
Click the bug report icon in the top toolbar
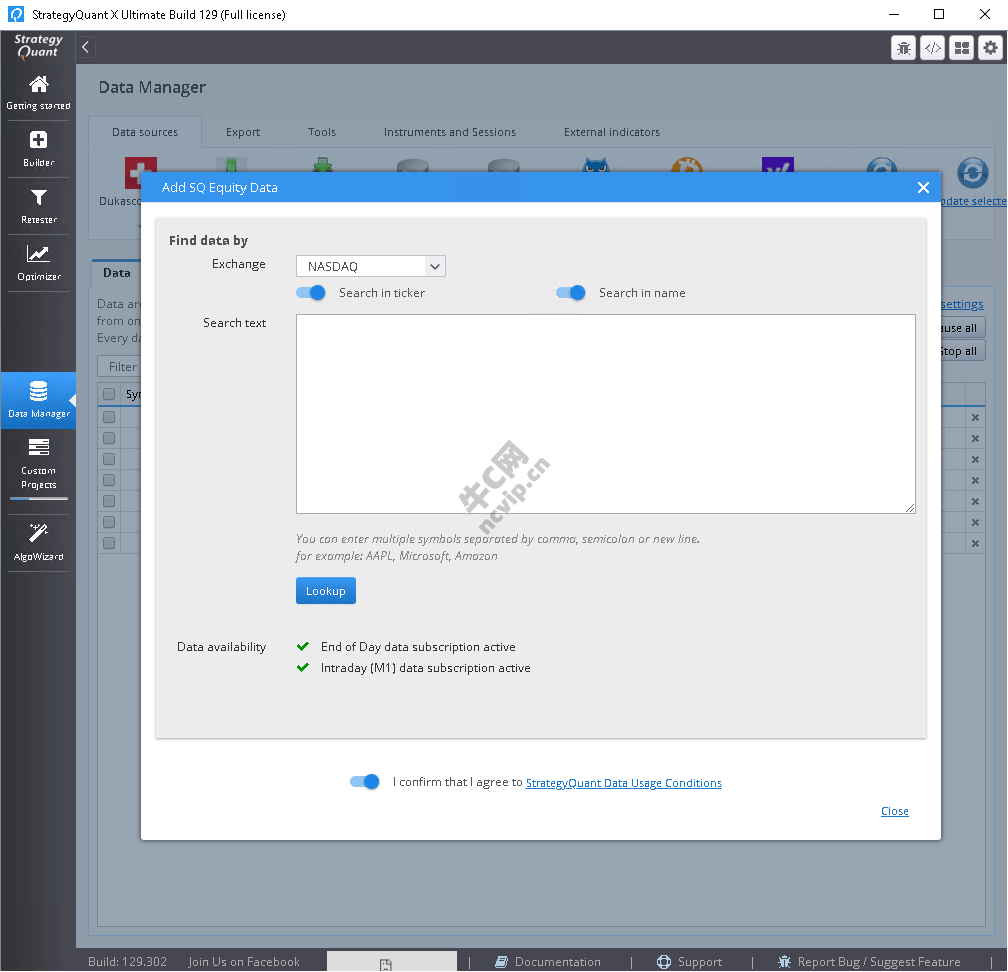pos(903,48)
